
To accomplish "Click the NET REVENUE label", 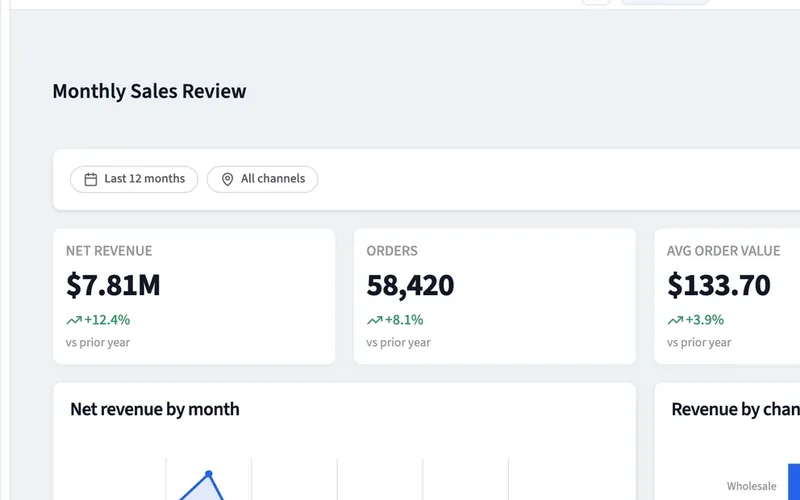I will 109,251.
